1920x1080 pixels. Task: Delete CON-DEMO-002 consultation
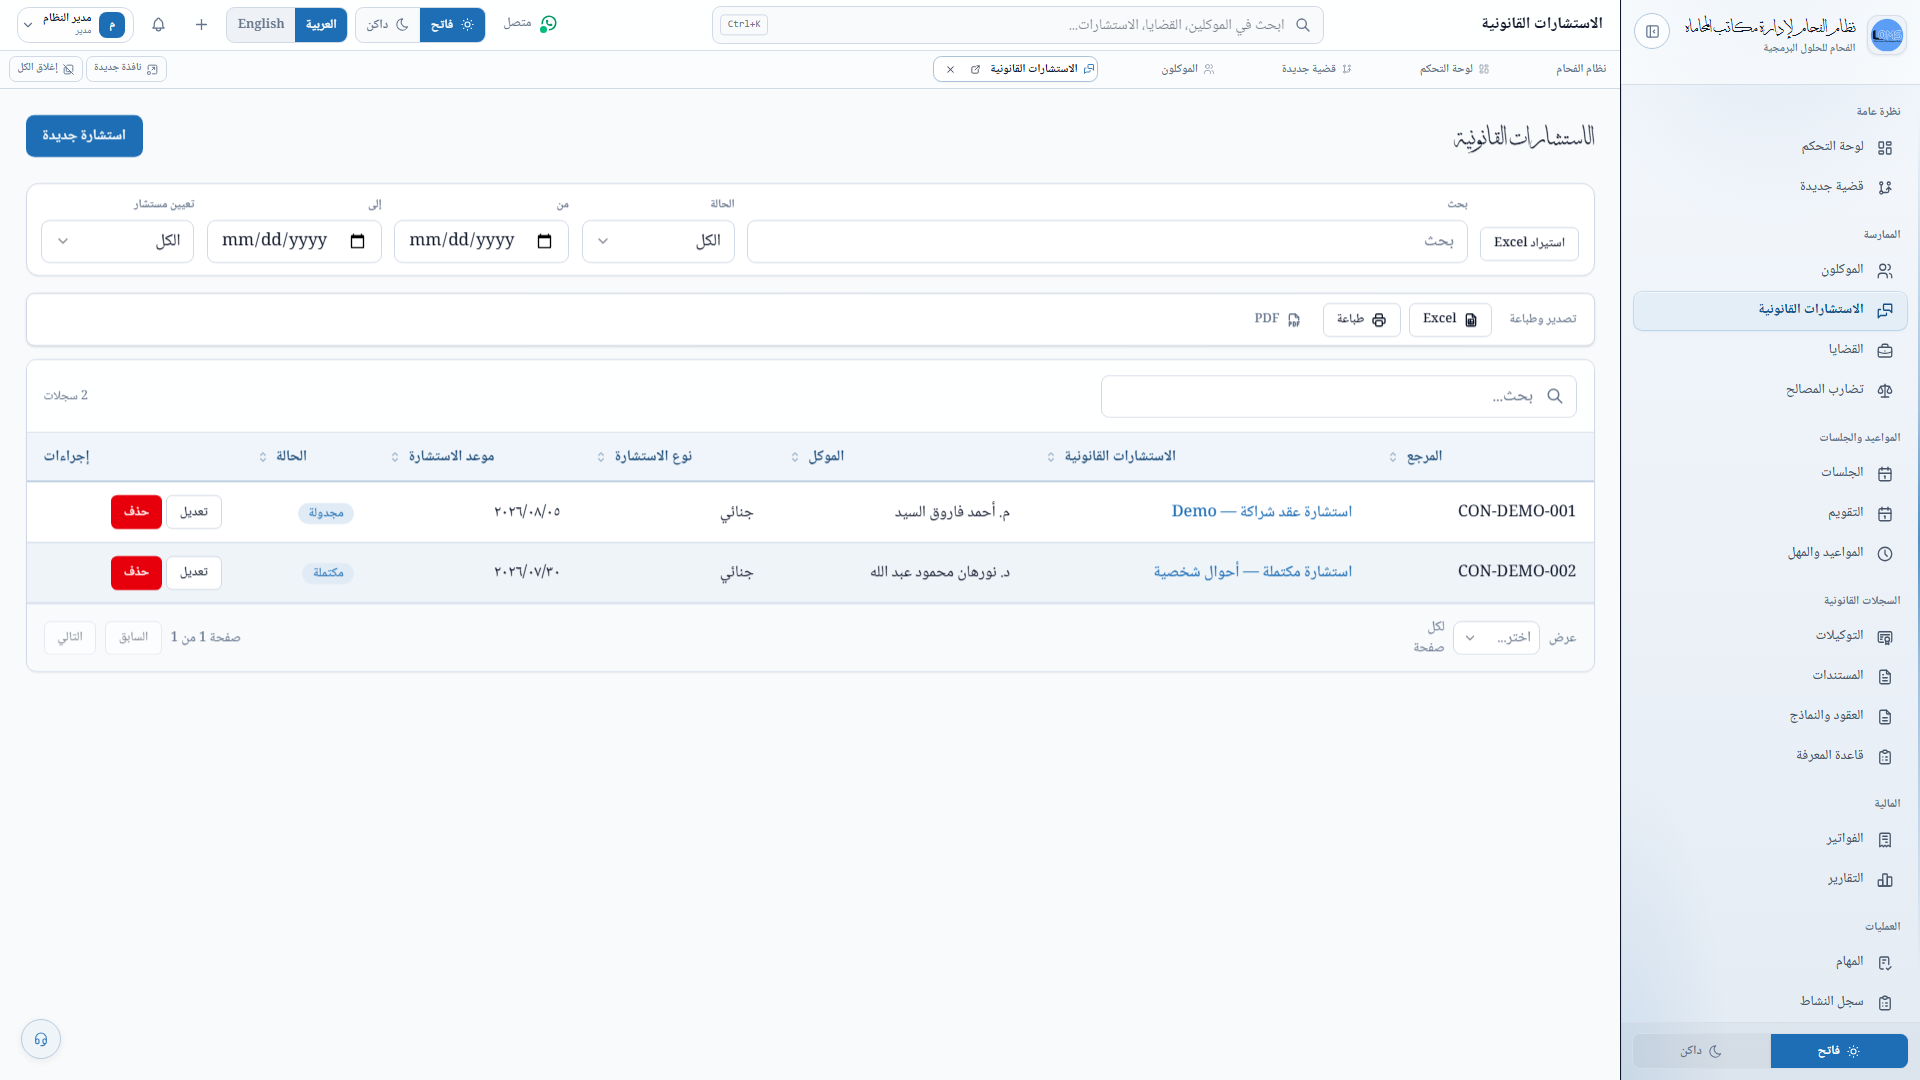(x=136, y=572)
